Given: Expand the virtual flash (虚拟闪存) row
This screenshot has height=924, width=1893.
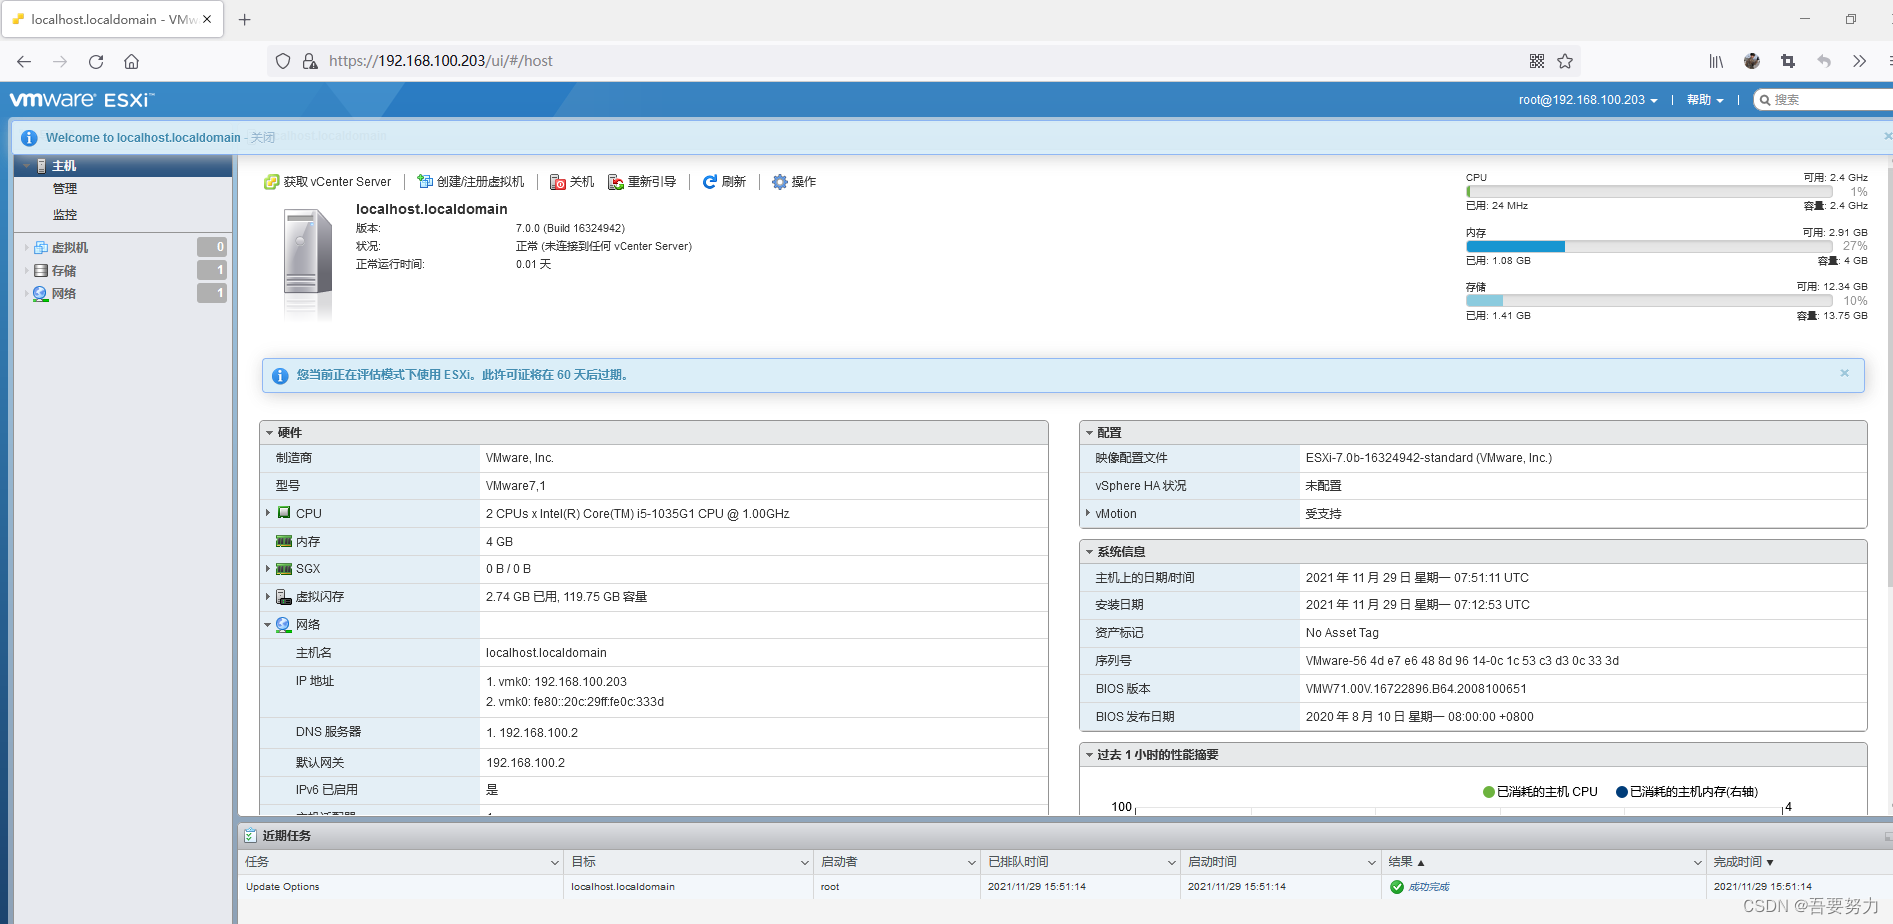Looking at the screenshot, I should [x=268, y=596].
